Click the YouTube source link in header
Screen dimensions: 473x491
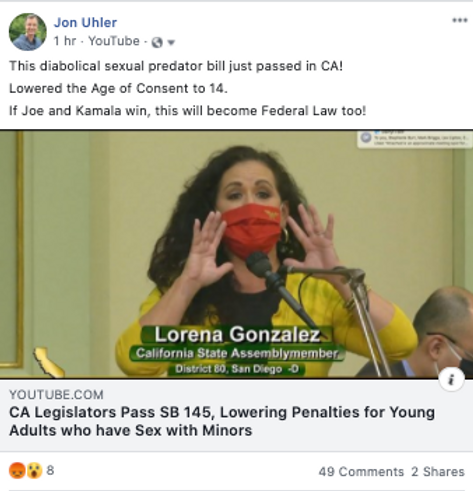(114, 41)
